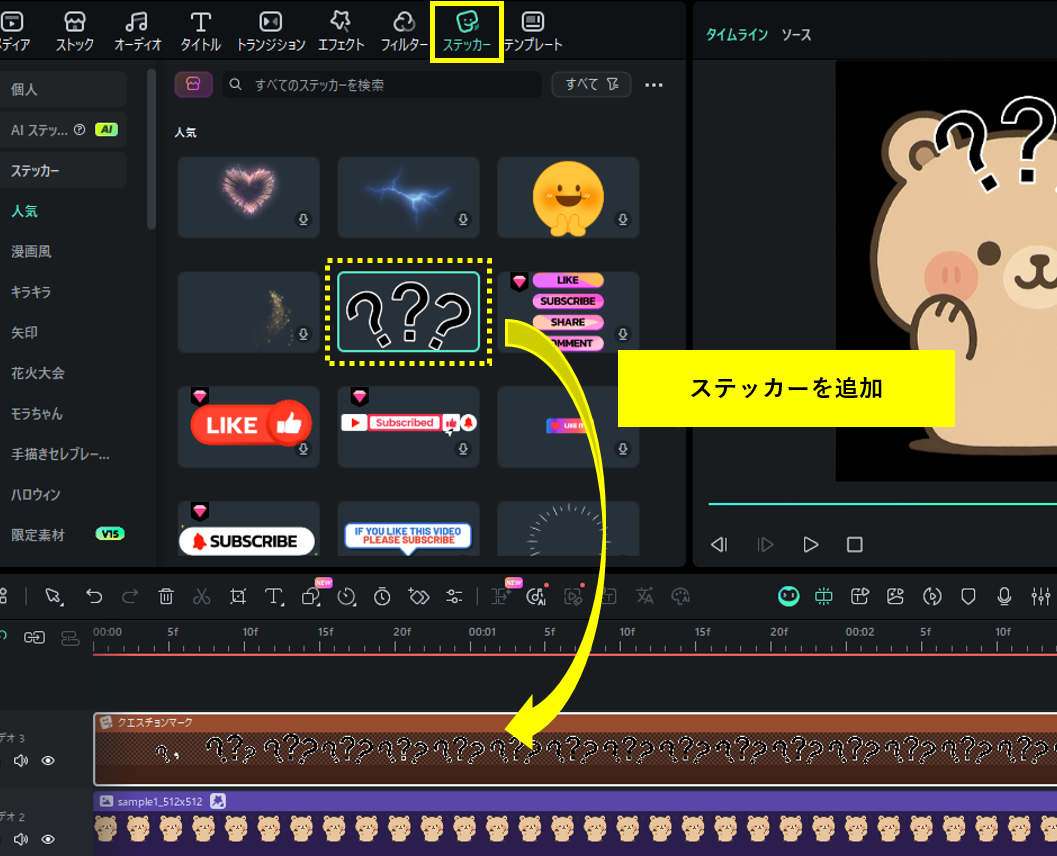Undo the last action
Viewport: 1057px width, 856px height.
[x=94, y=596]
